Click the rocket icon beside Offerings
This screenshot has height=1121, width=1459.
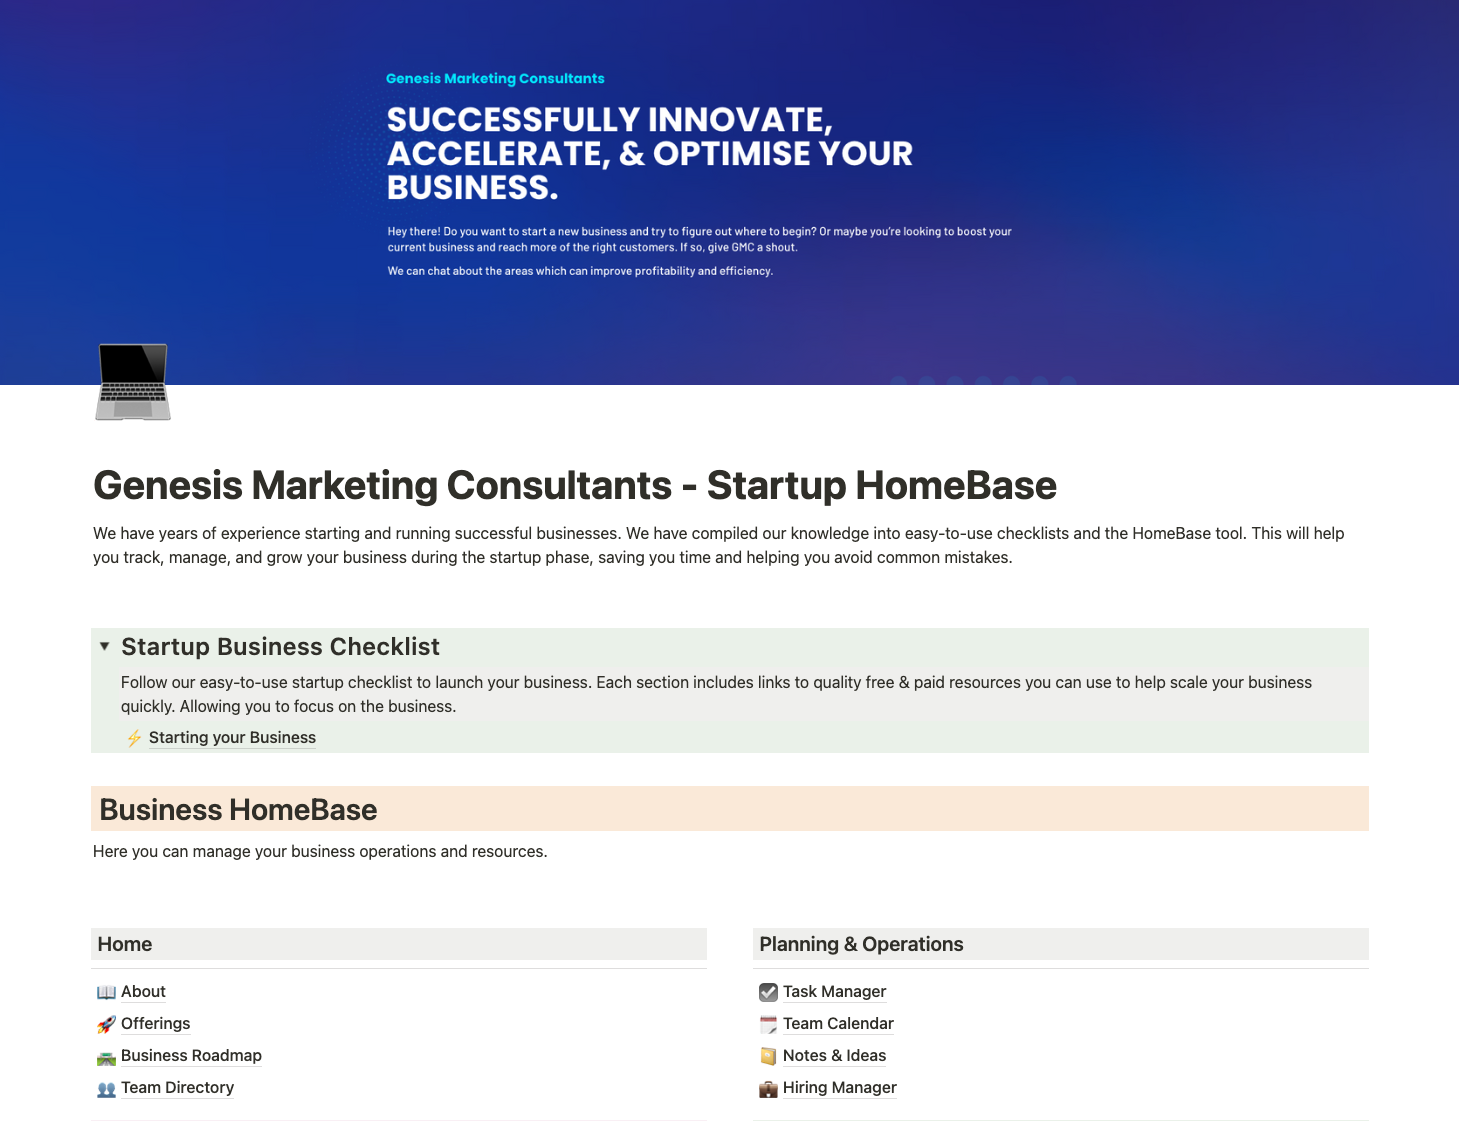[x=106, y=1024]
